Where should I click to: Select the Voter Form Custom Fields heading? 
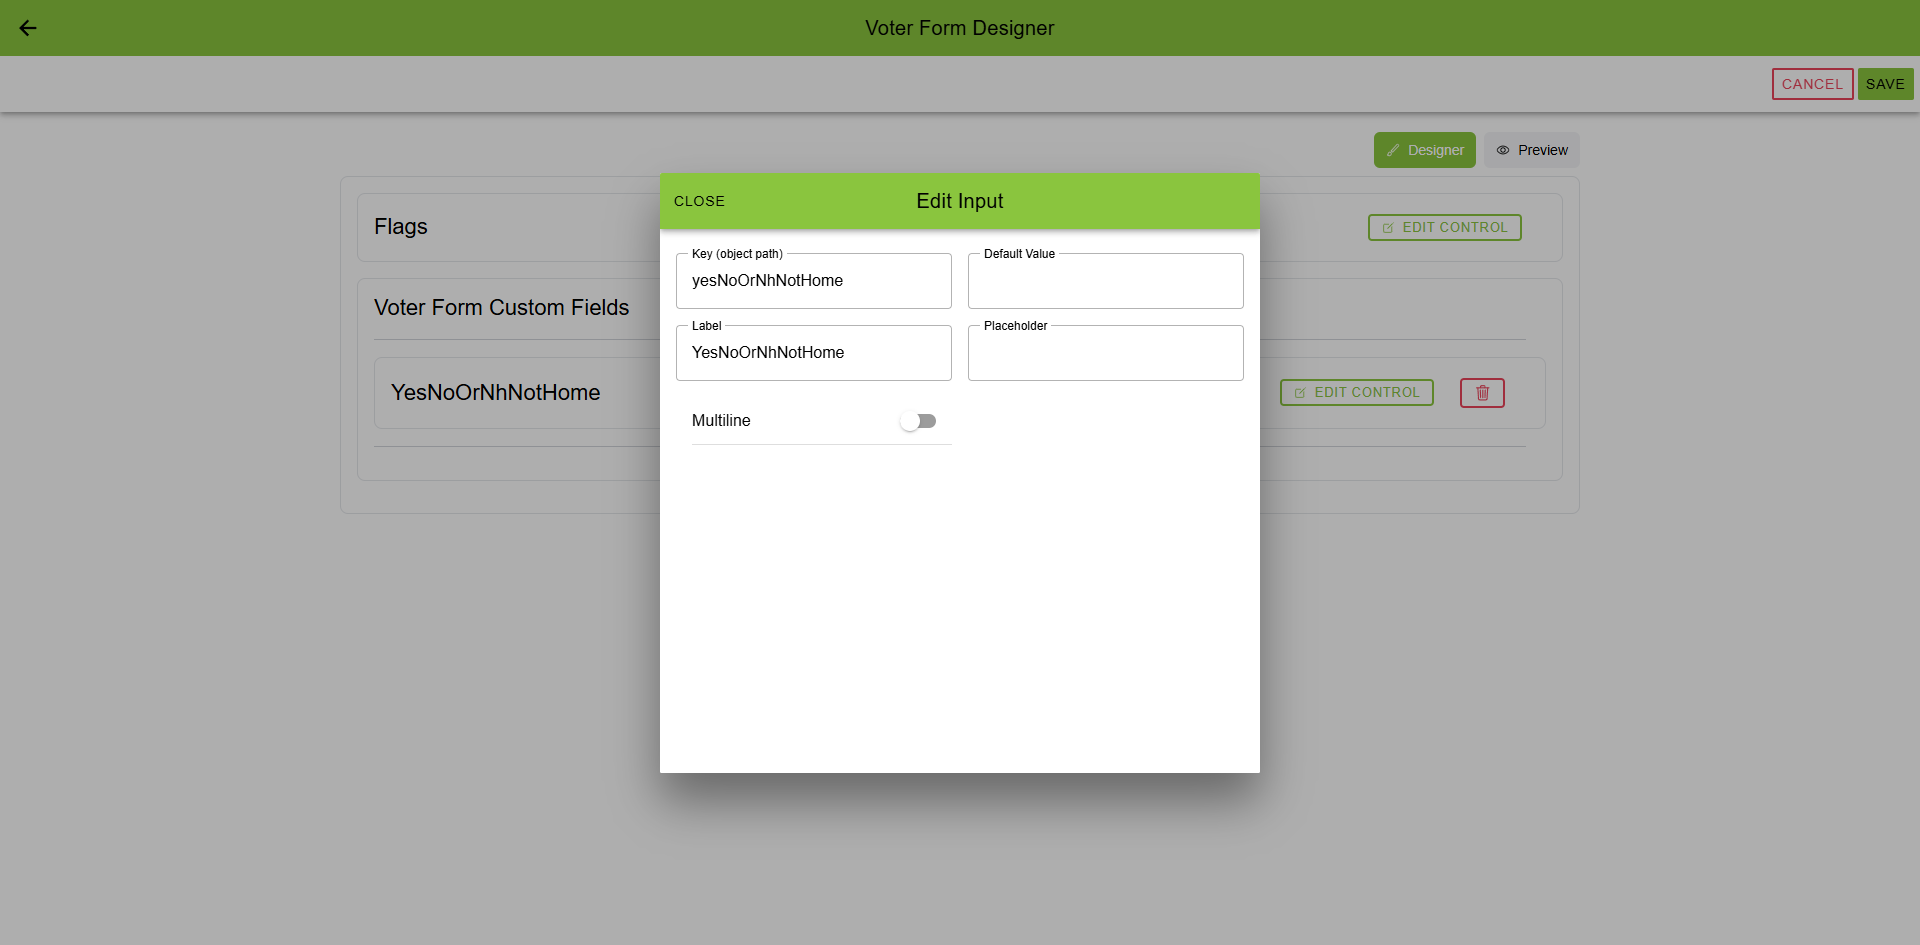pos(501,308)
